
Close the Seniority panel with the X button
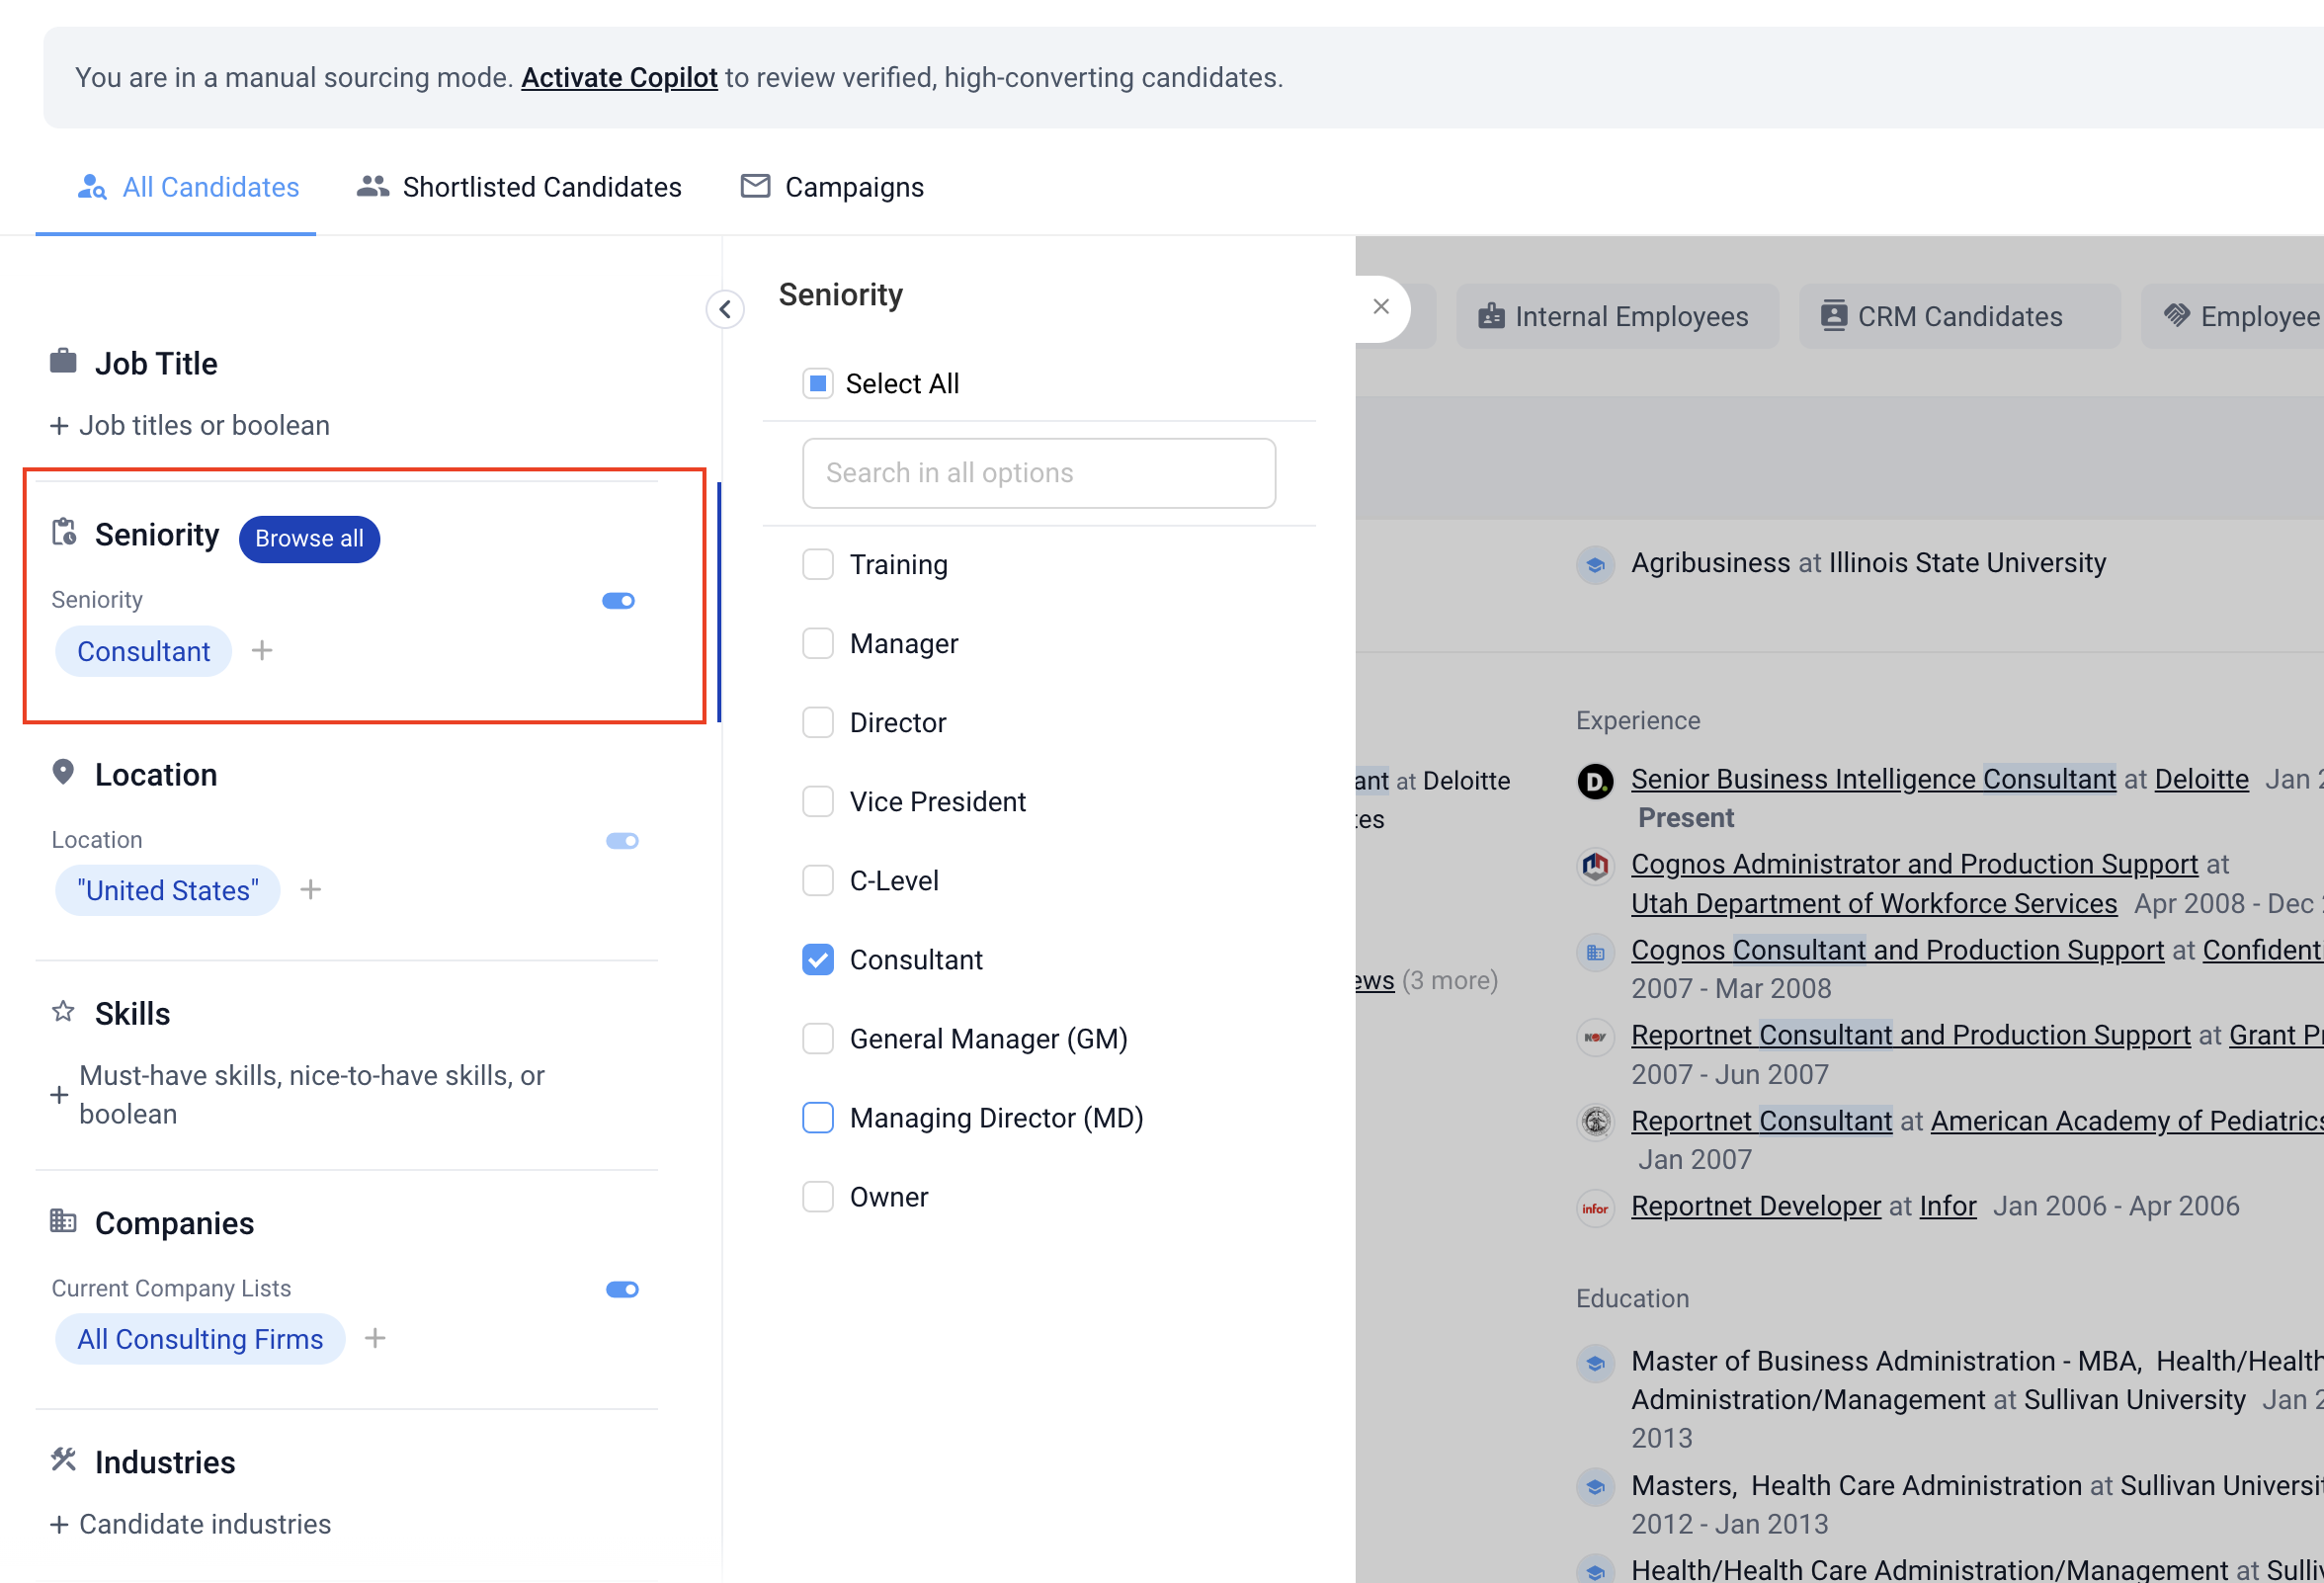(1381, 307)
